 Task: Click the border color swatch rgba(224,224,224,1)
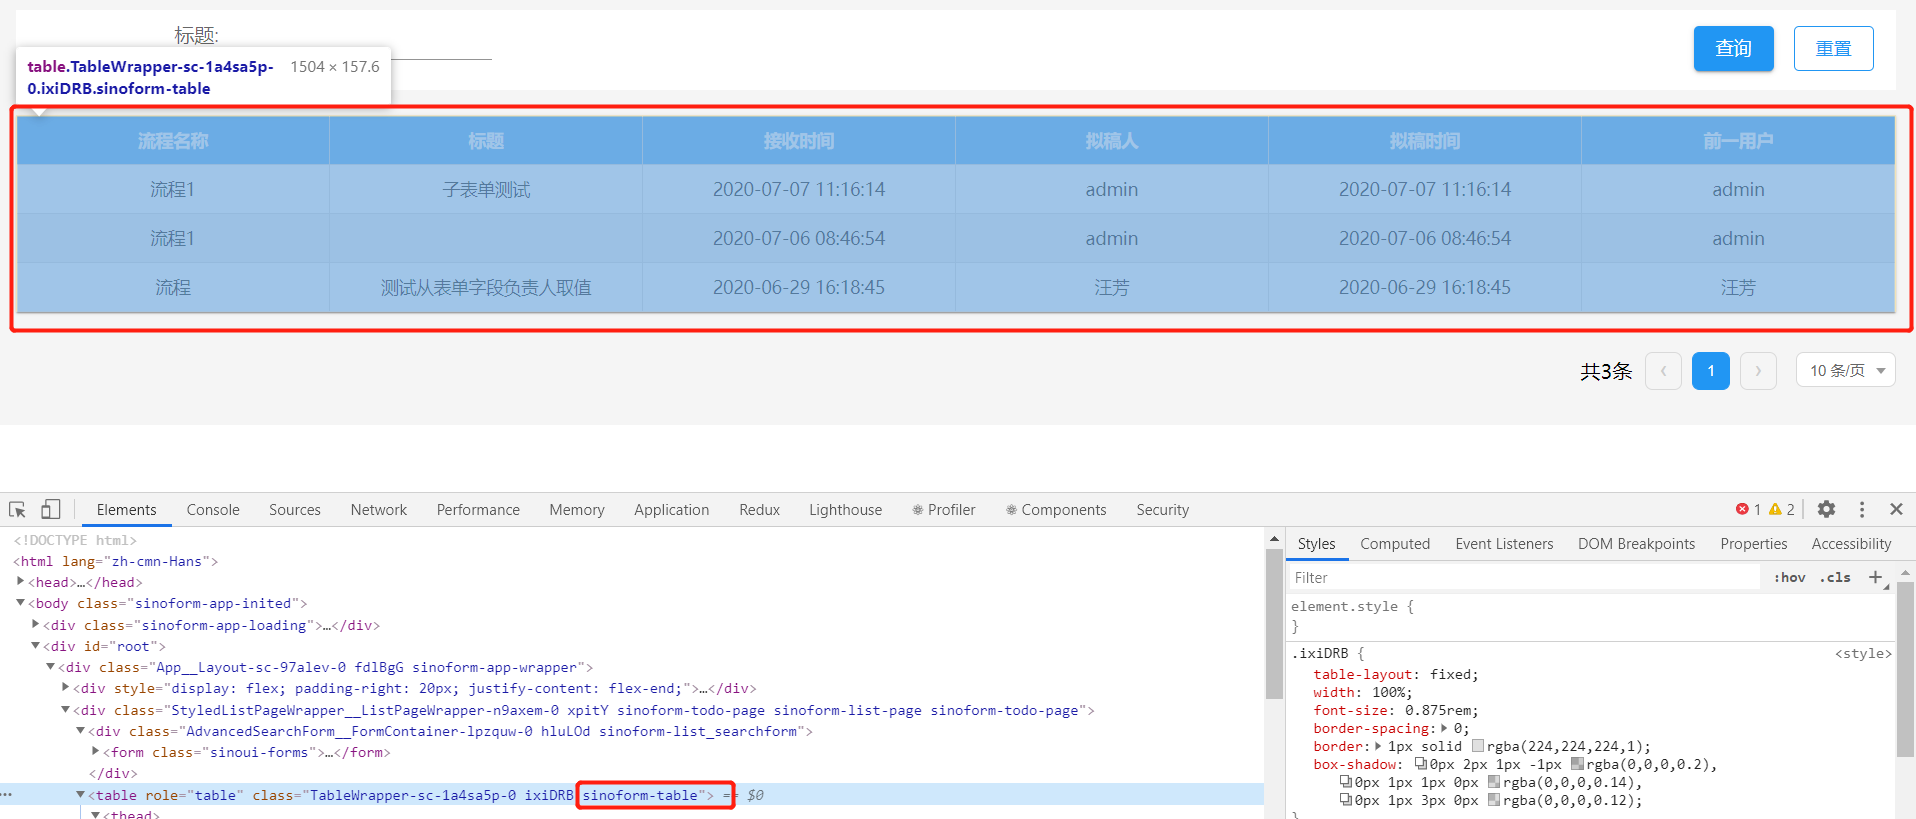point(1478,746)
